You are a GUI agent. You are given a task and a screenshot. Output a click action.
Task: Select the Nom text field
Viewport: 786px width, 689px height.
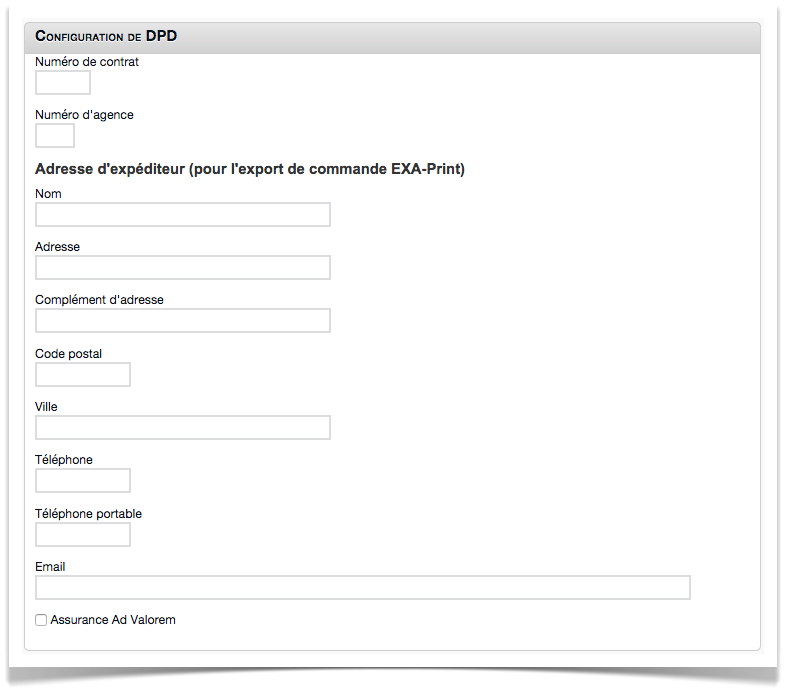182,215
